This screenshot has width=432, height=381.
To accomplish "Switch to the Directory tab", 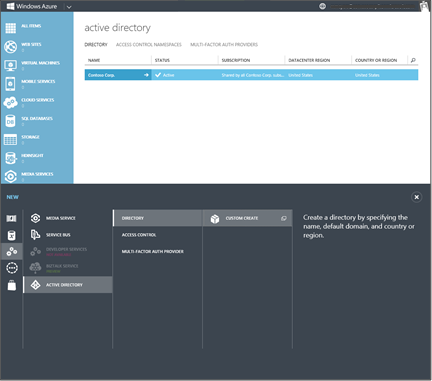I will (96, 45).
